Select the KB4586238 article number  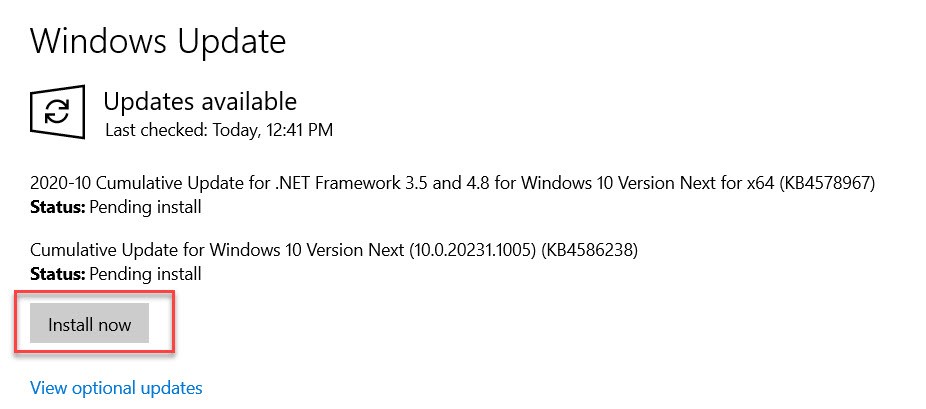[591, 250]
